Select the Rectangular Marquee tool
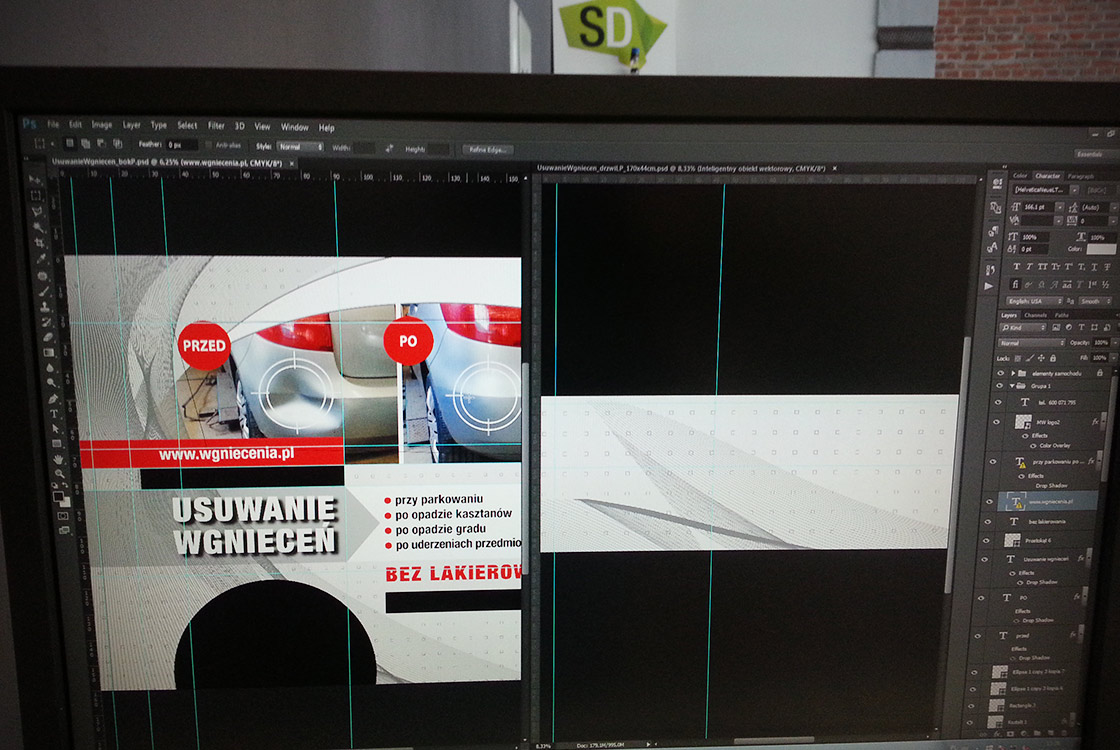 [x=35, y=195]
